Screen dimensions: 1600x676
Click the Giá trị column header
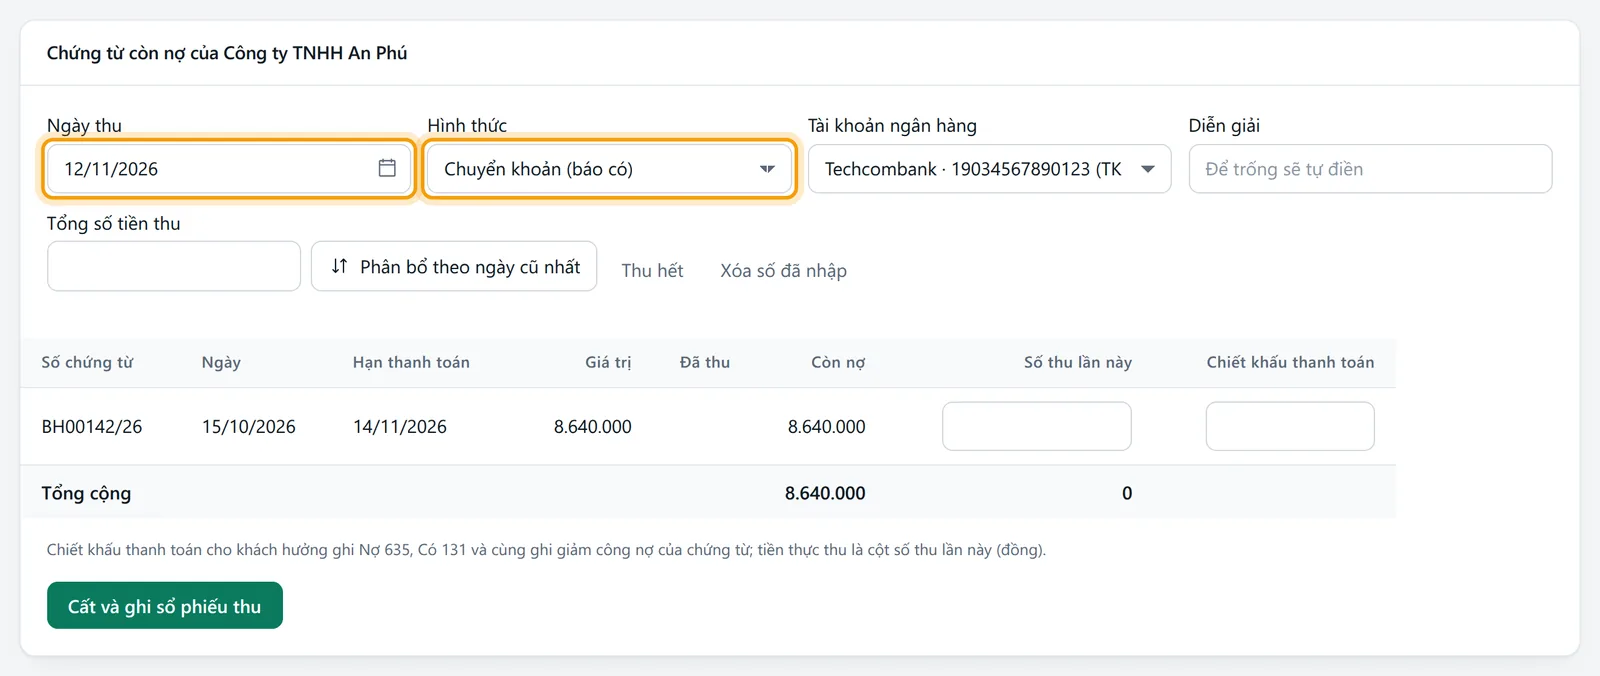(x=608, y=362)
